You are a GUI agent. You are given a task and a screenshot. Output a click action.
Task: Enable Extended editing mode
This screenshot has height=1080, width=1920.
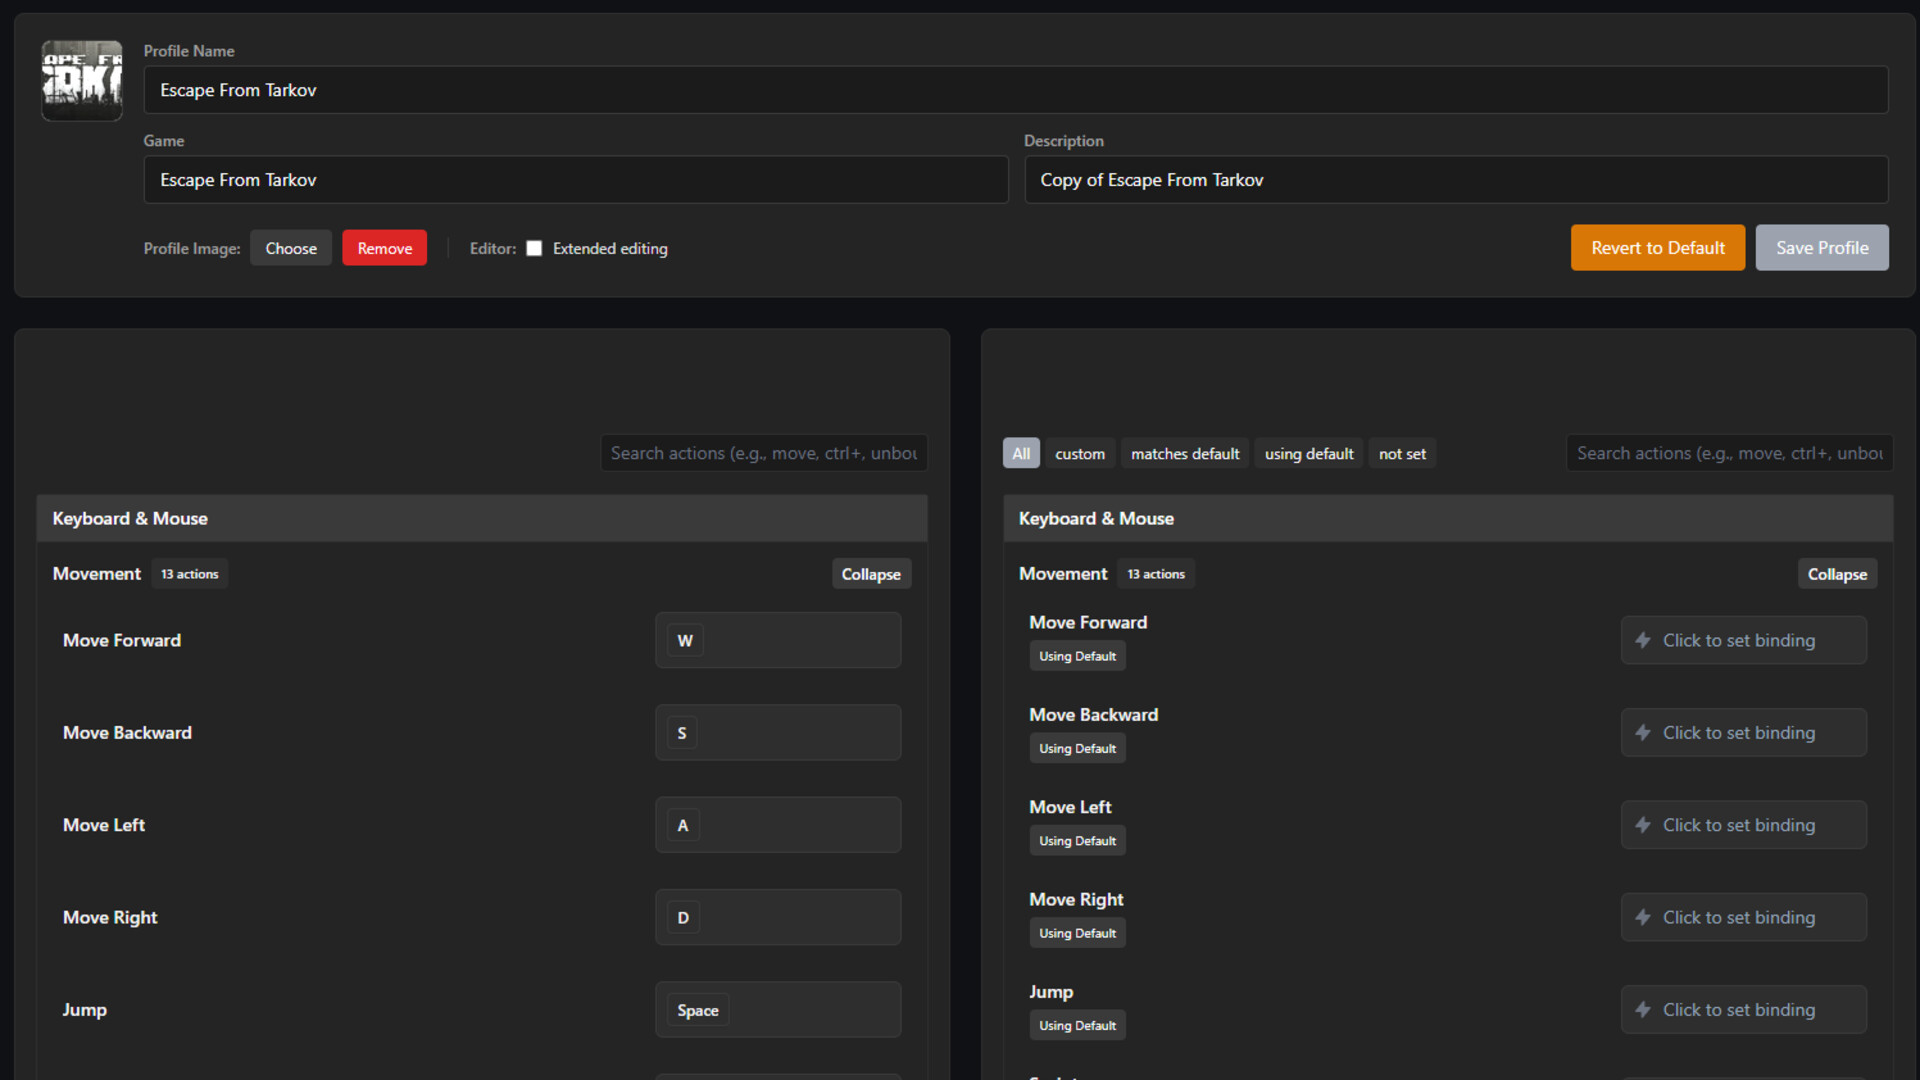[x=534, y=248]
